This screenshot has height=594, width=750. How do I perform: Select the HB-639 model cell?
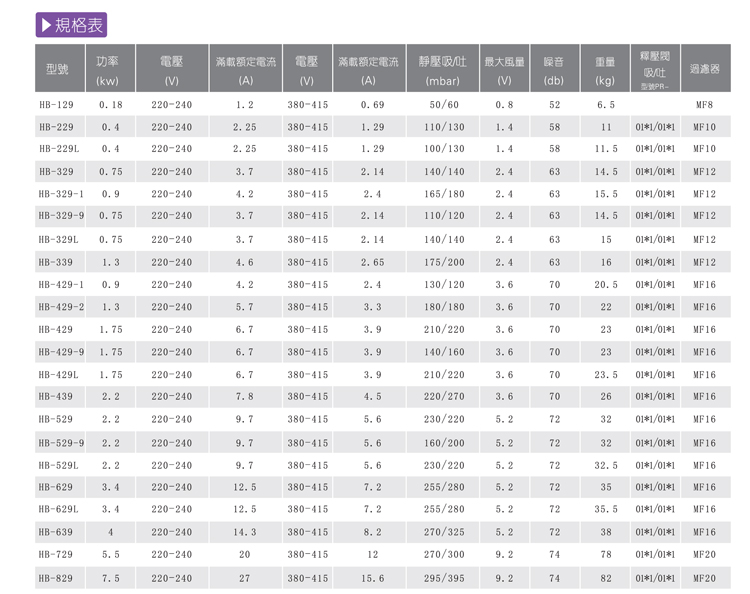point(57,532)
